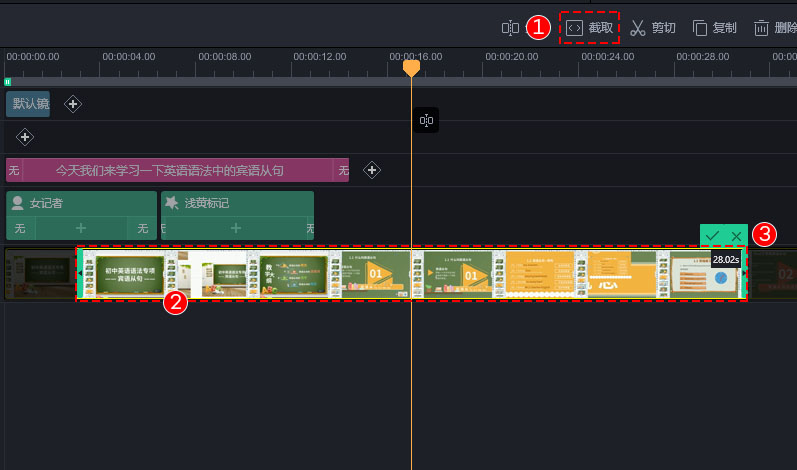Click floating split icon beside the playhead
Viewport: 797px width, 470px height.
426,120
